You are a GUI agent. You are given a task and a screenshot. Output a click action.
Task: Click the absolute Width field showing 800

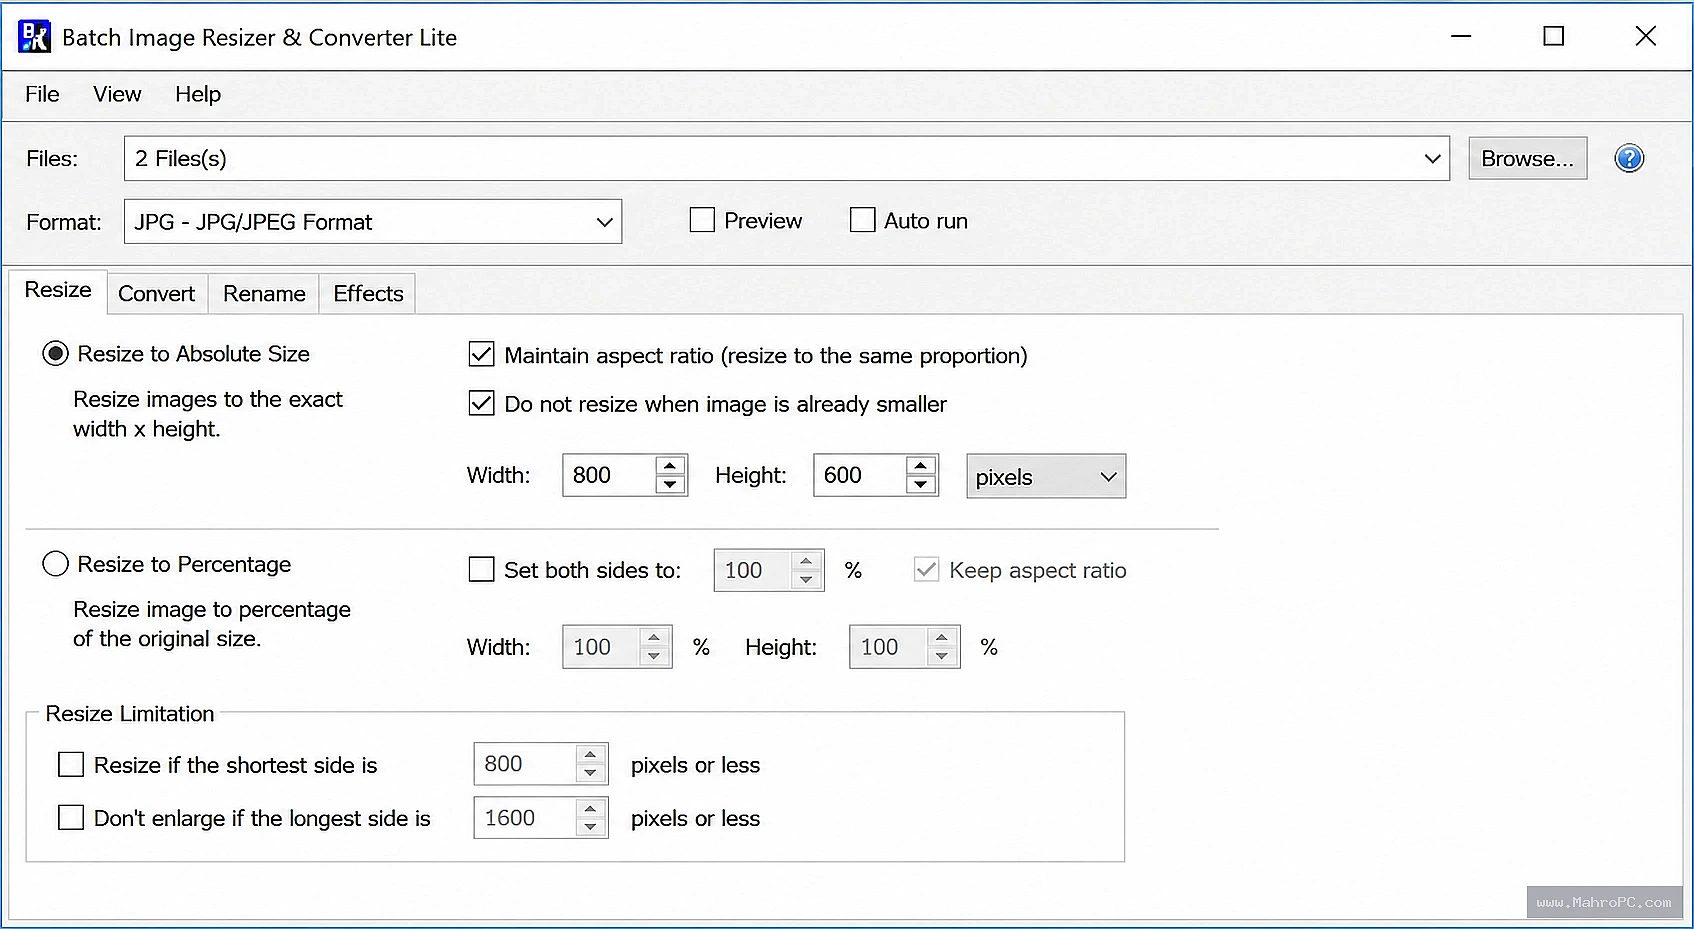(608, 475)
